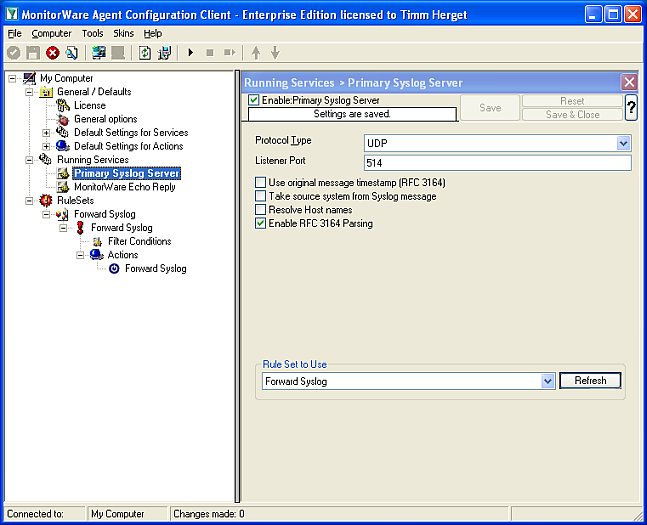Check the Resolve Host names option
Viewport: 647px width, 525px height.
260,210
